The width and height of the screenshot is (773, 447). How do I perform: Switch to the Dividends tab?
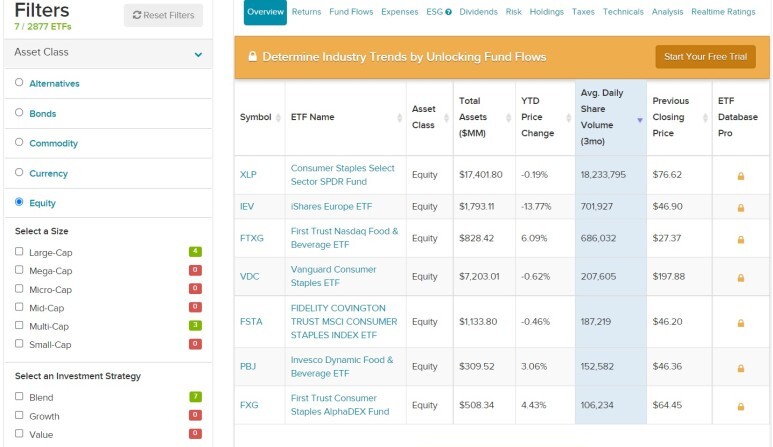(x=478, y=12)
